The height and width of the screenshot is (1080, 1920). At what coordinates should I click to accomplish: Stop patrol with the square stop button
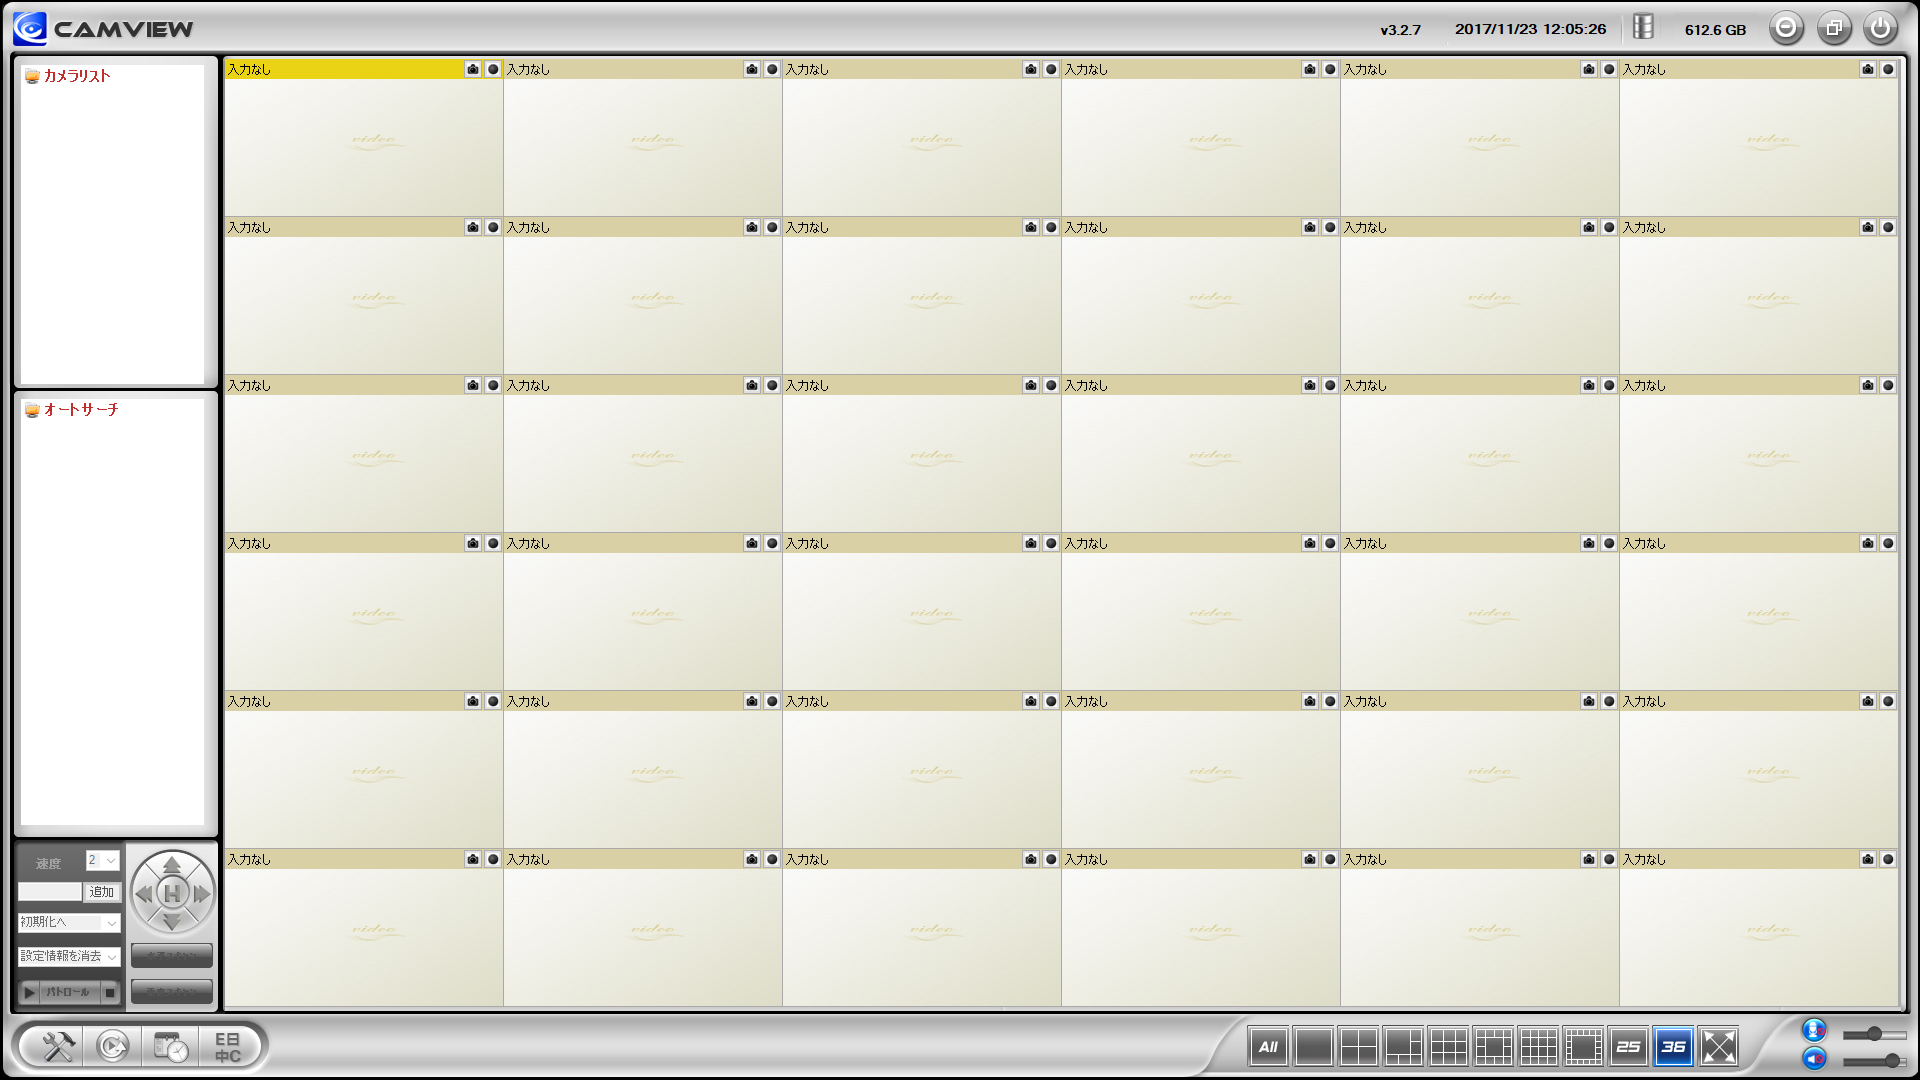(x=110, y=992)
